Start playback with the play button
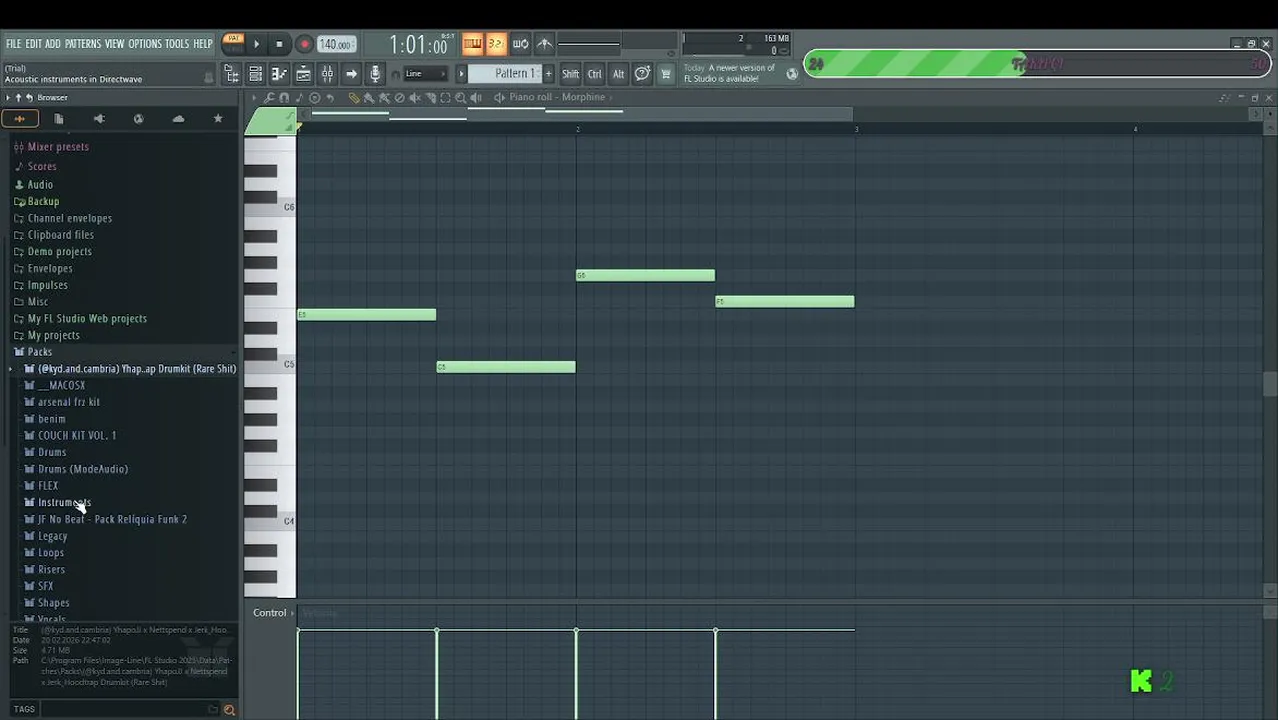 [256, 44]
